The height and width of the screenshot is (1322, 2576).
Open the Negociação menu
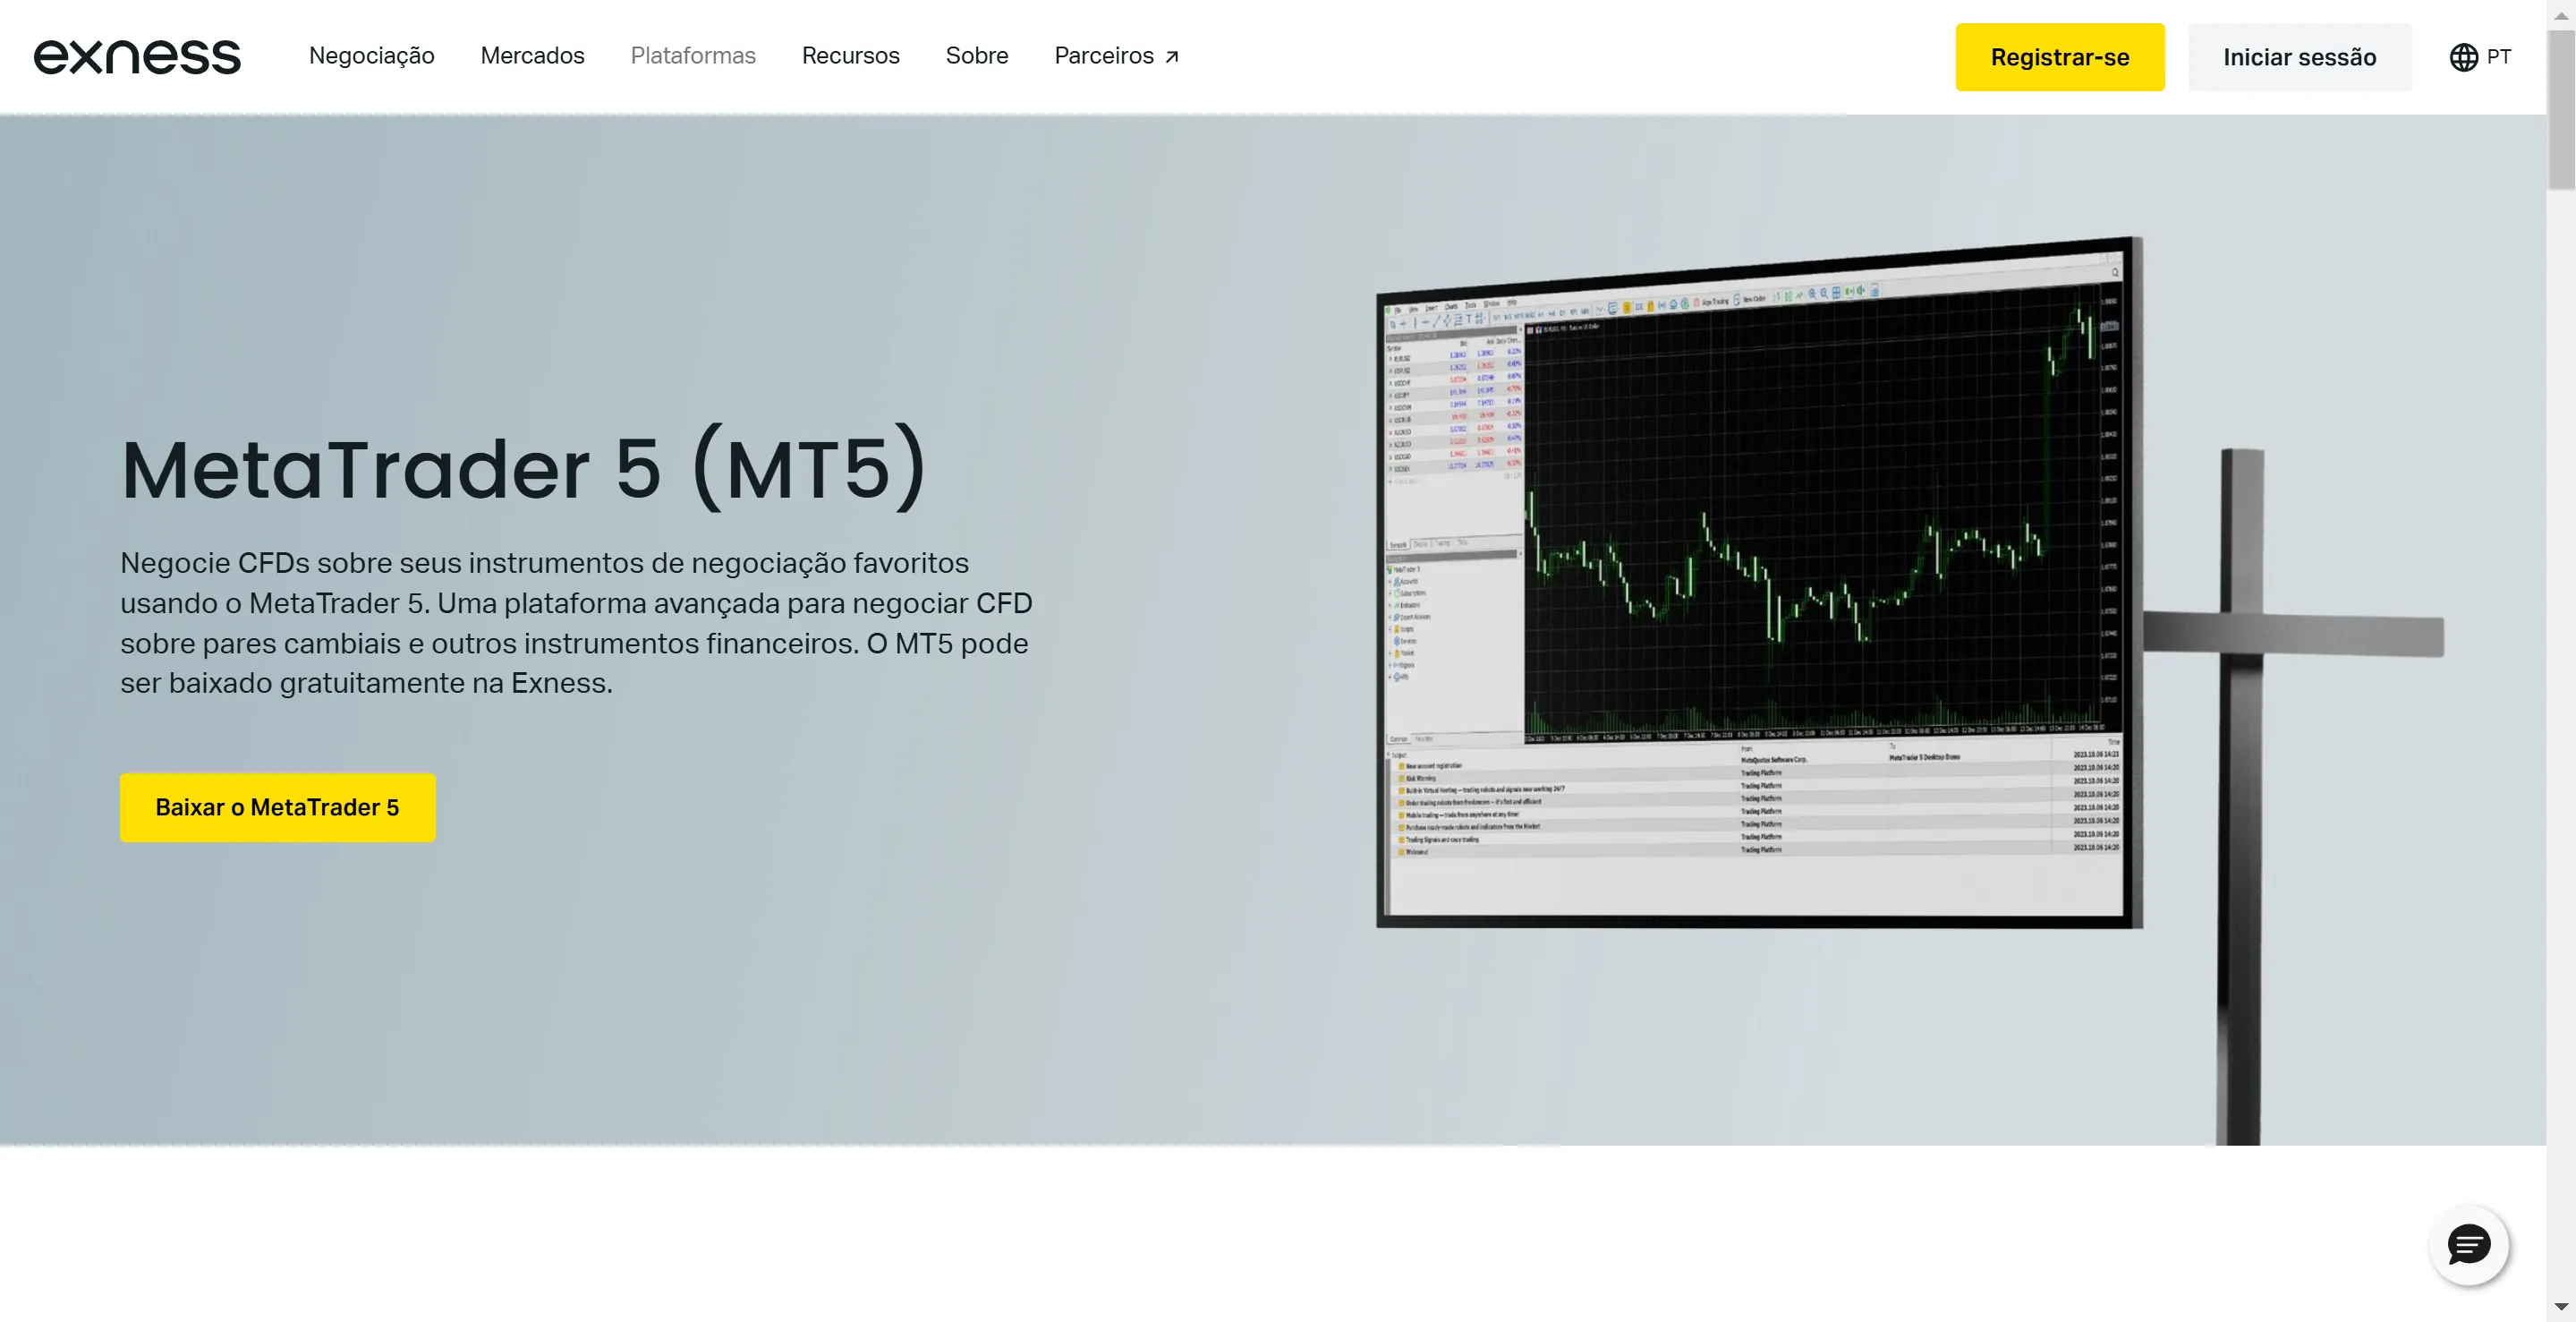[x=372, y=56]
